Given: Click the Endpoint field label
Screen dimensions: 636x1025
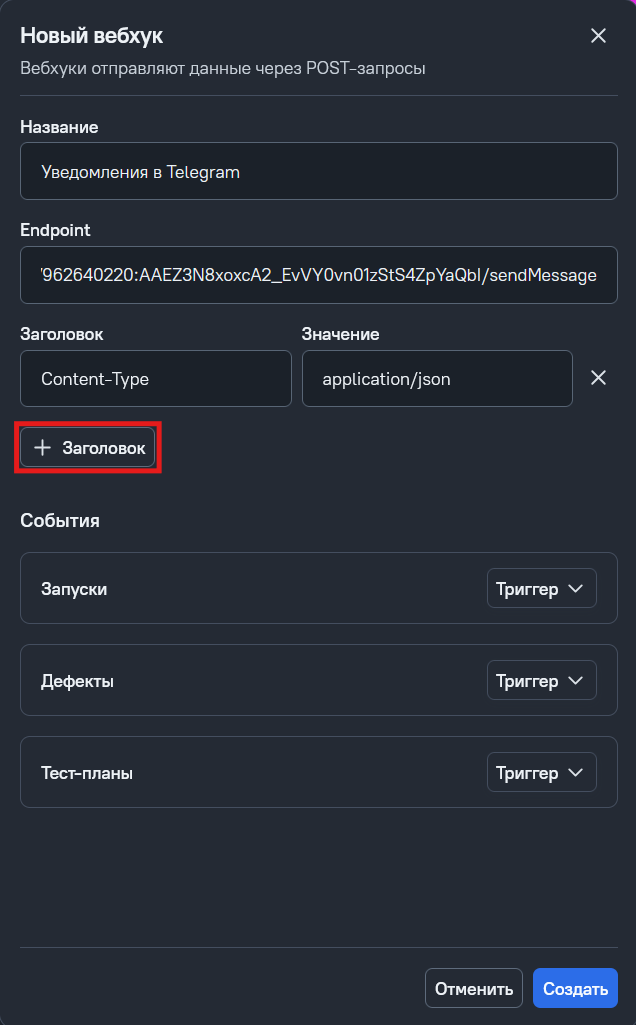Looking at the screenshot, I should pyautogui.click(x=55, y=230).
